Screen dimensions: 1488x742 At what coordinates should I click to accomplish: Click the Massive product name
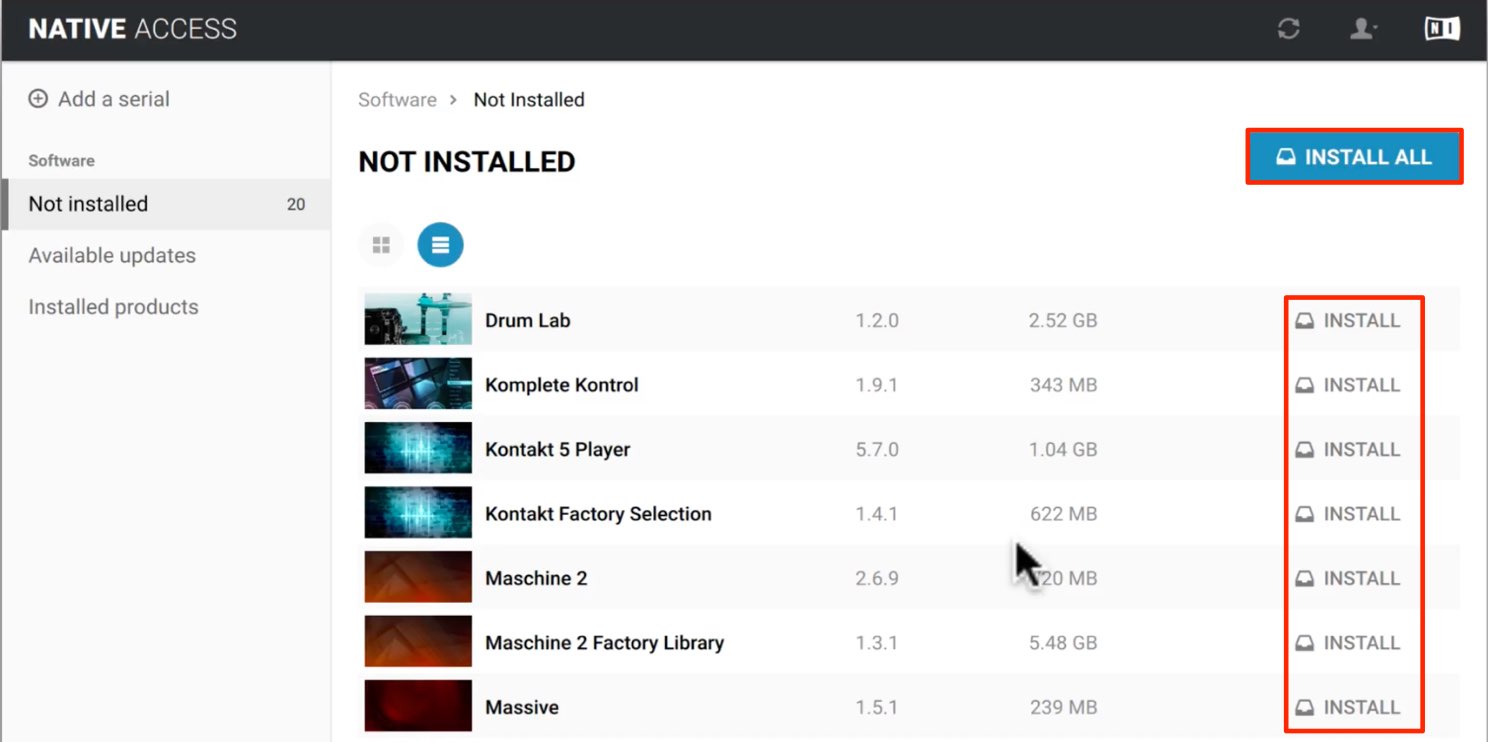(521, 707)
